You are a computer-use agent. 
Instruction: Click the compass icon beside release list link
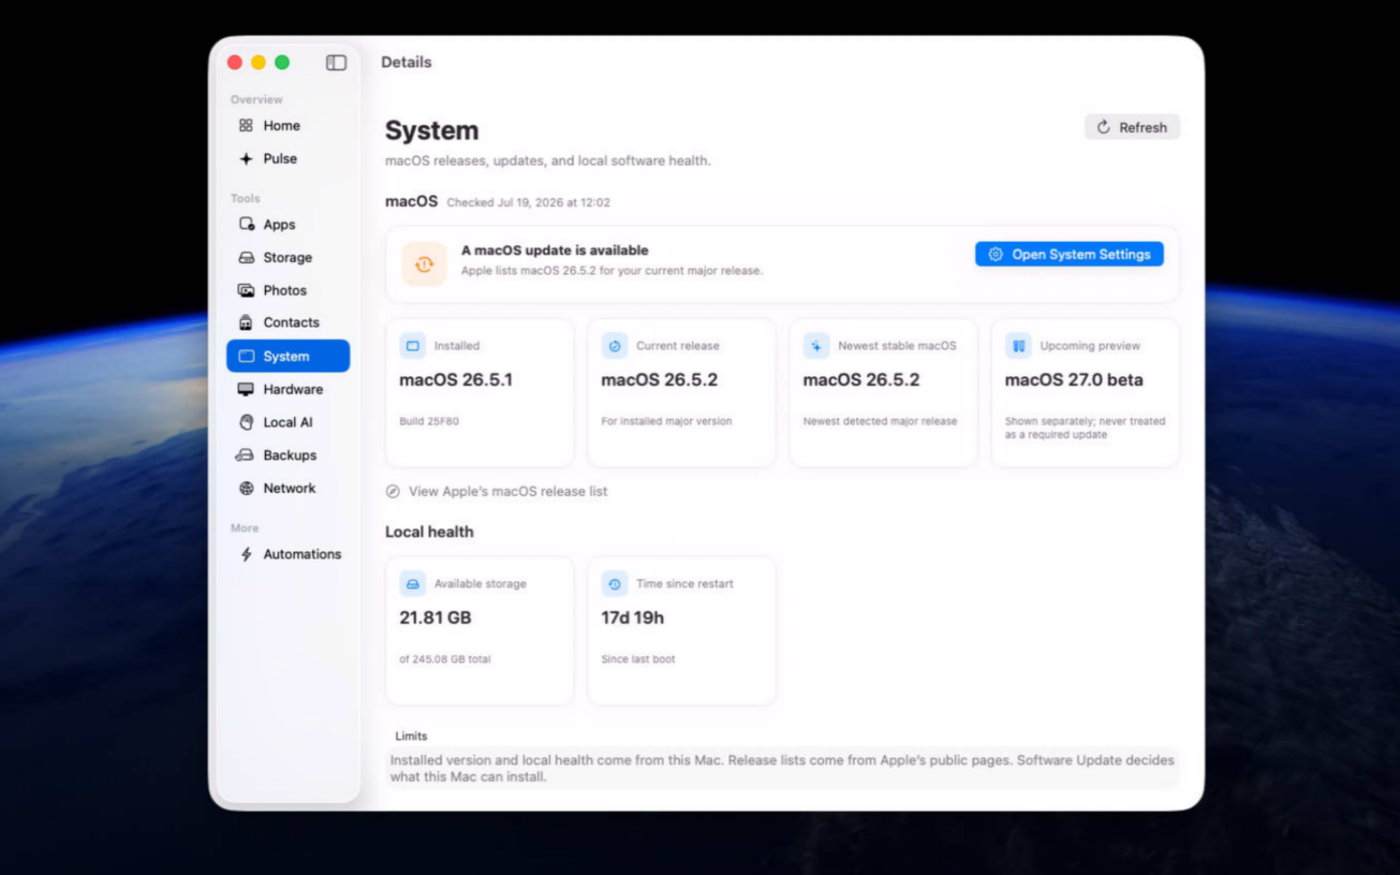coord(393,492)
